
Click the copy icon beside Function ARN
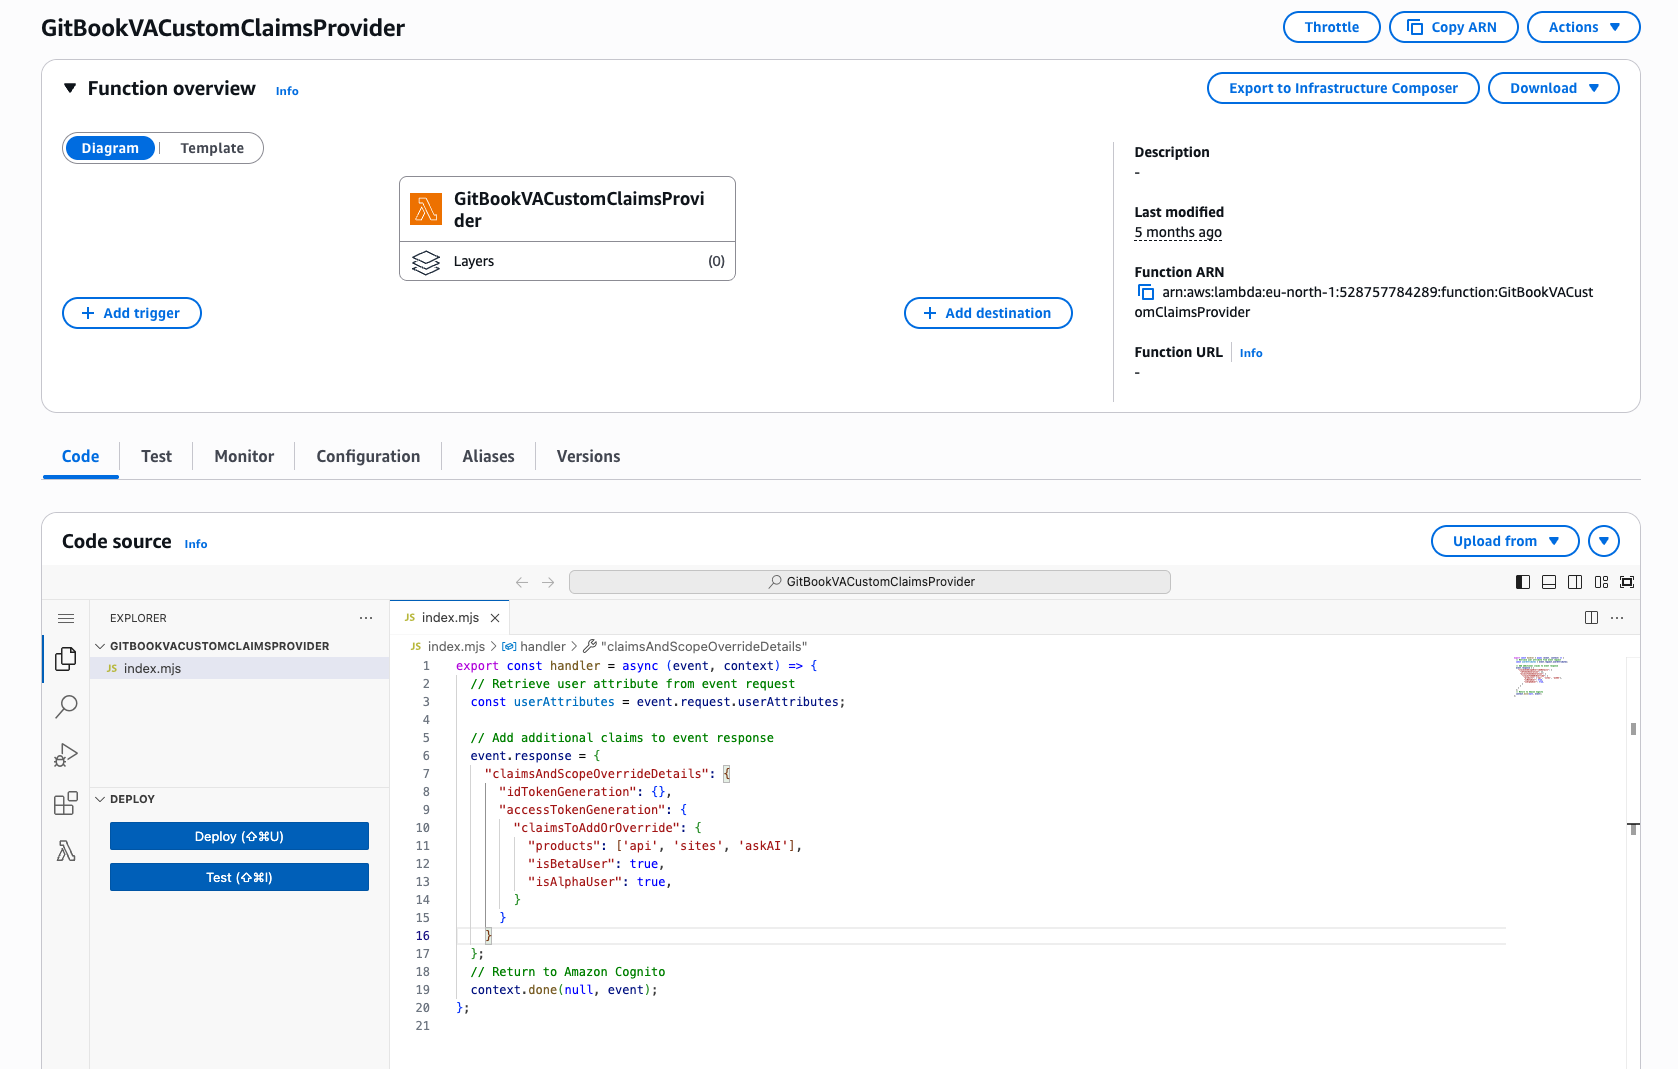click(1146, 292)
